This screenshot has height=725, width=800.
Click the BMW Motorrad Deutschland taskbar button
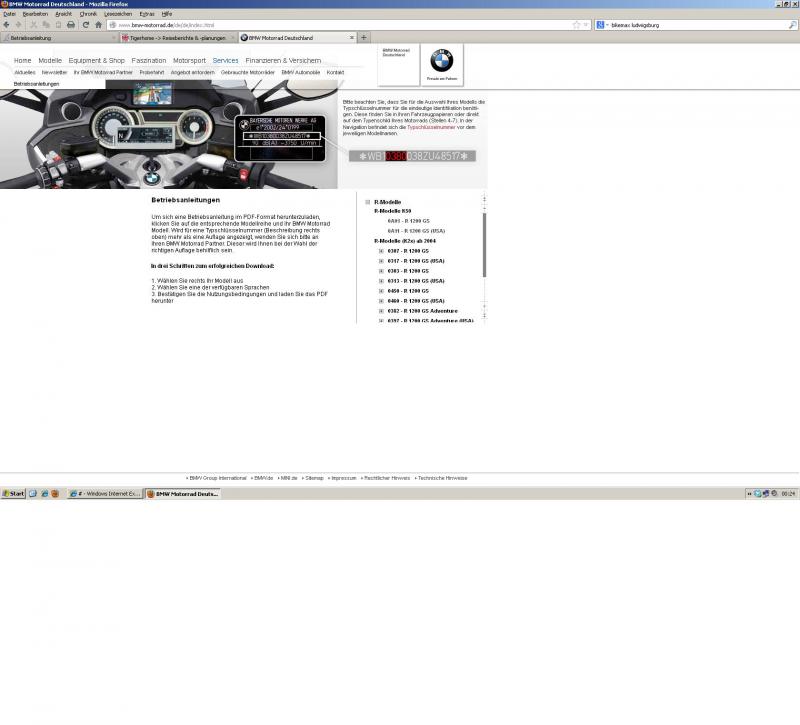tap(183, 493)
